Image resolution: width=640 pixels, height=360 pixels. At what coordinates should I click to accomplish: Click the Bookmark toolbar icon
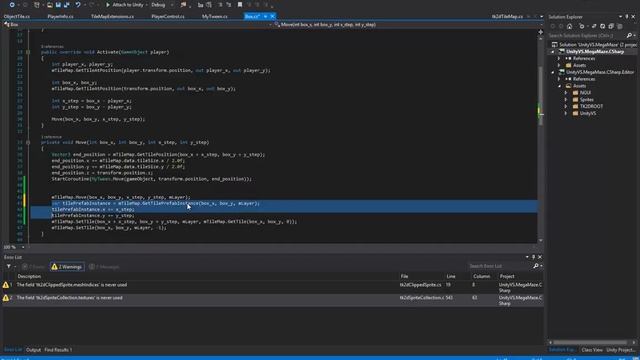(x=240, y=5)
